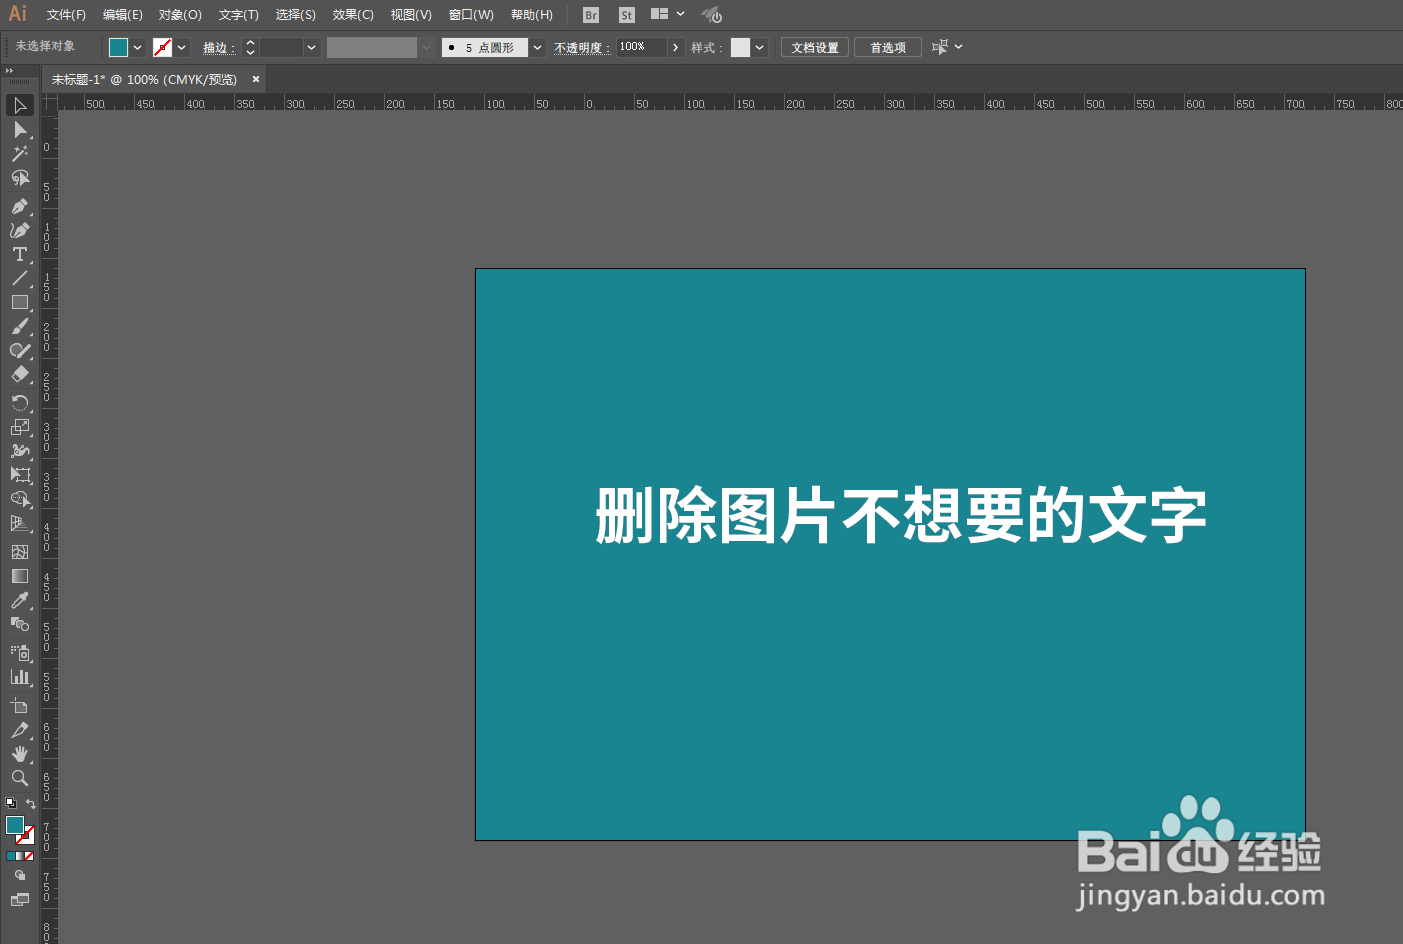Pick the Shape Builder tool

(x=20, y=498)
